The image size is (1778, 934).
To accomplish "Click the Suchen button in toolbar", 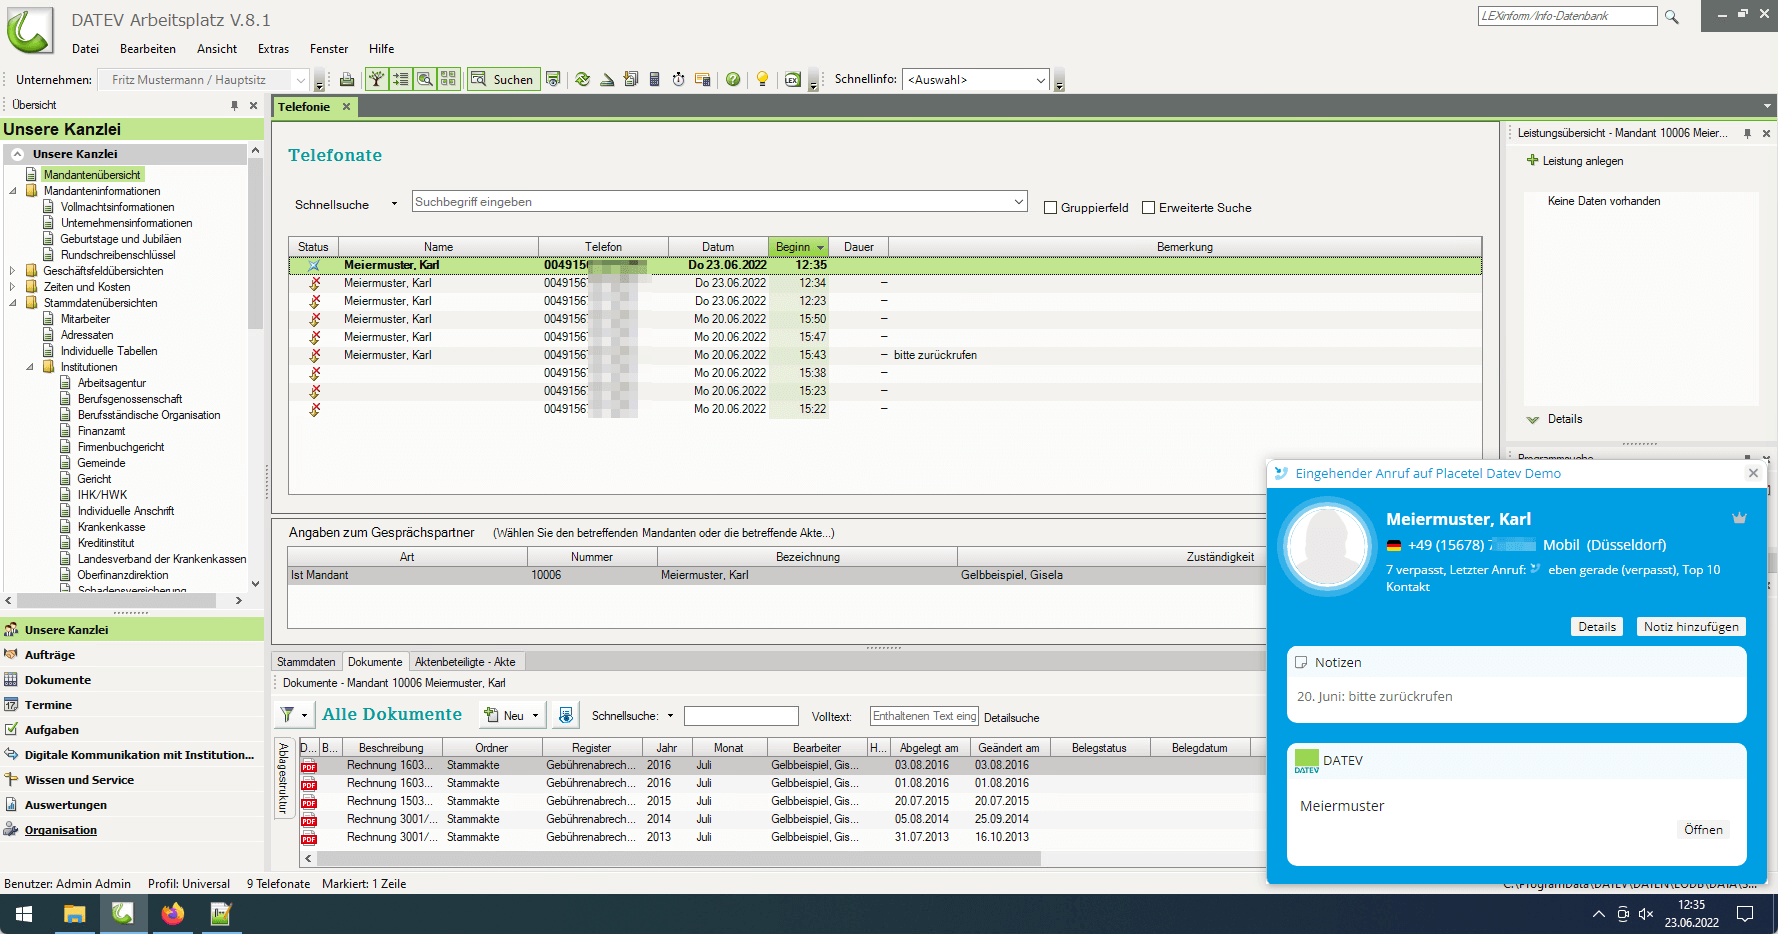I will [x=503, y=79].
